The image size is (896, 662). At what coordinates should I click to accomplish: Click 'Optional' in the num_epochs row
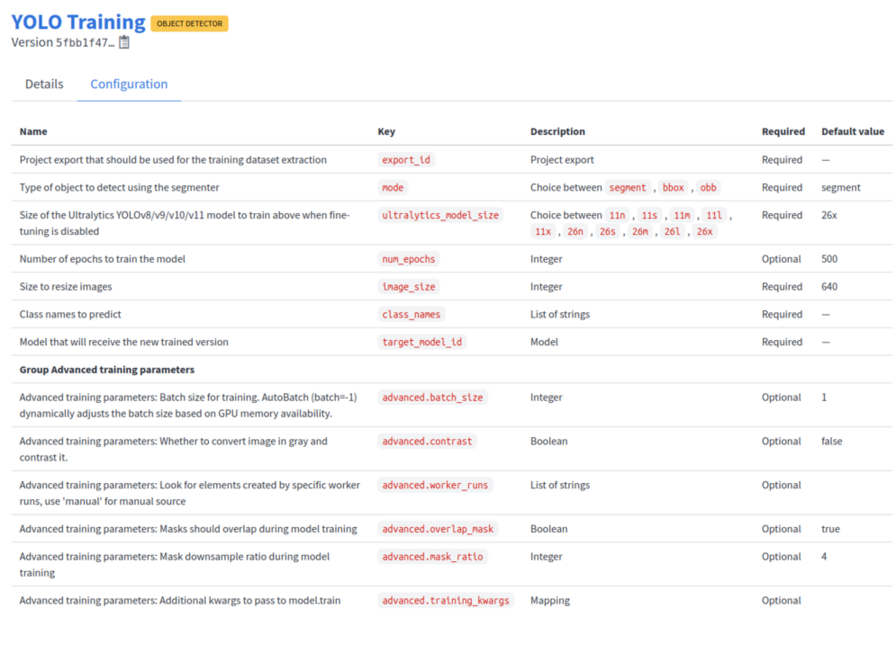(x=781, y=259)
